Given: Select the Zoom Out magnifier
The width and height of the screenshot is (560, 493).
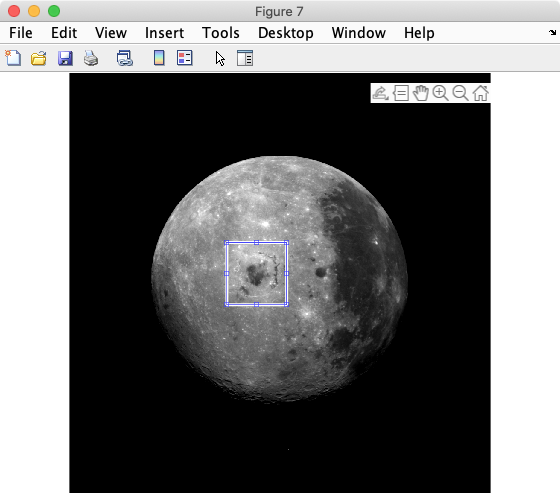Looking at the screenshot, I should coord(460,93).
